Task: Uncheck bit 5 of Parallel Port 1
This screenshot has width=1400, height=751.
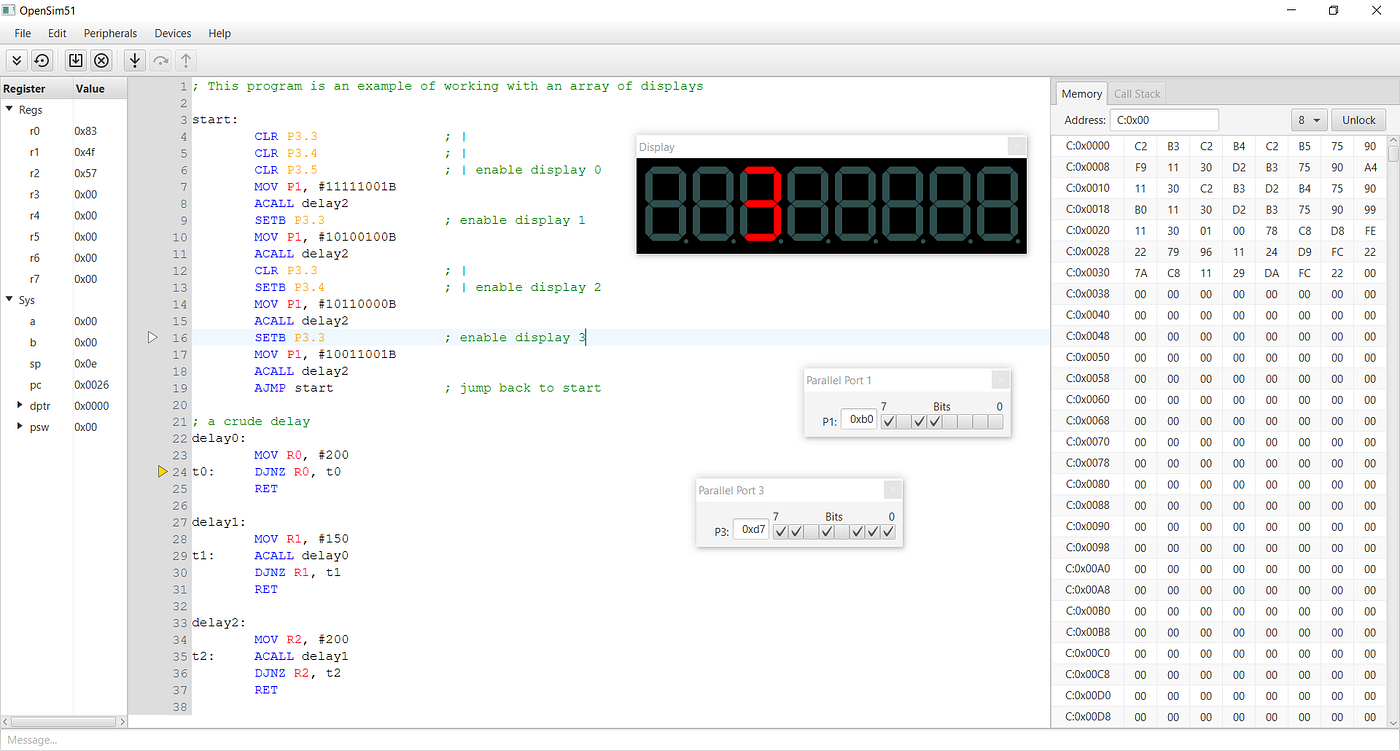Action: pyautogui.click(x=919, y=421)
